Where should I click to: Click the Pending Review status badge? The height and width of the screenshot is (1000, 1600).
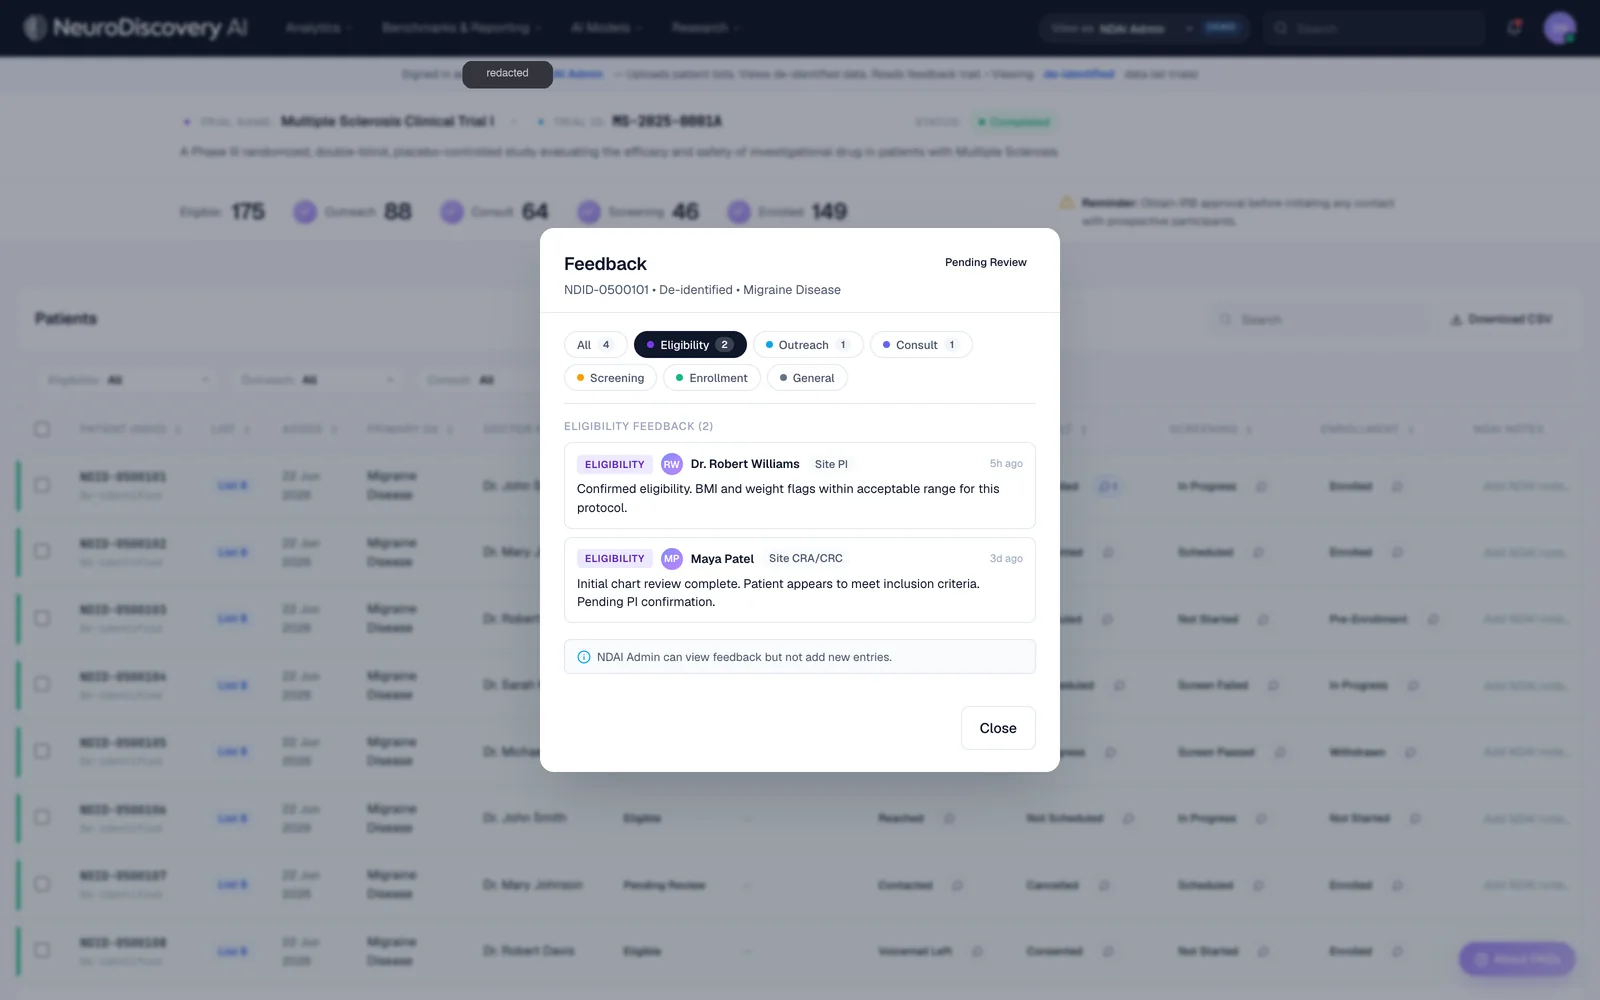click(x=986, y=262)
